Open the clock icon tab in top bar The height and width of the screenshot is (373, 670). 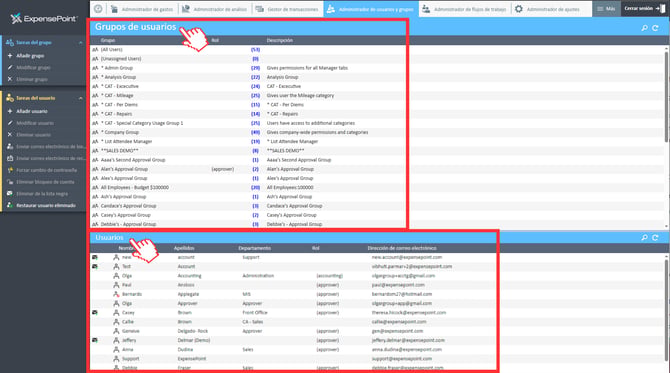click(x=98, y=9)
